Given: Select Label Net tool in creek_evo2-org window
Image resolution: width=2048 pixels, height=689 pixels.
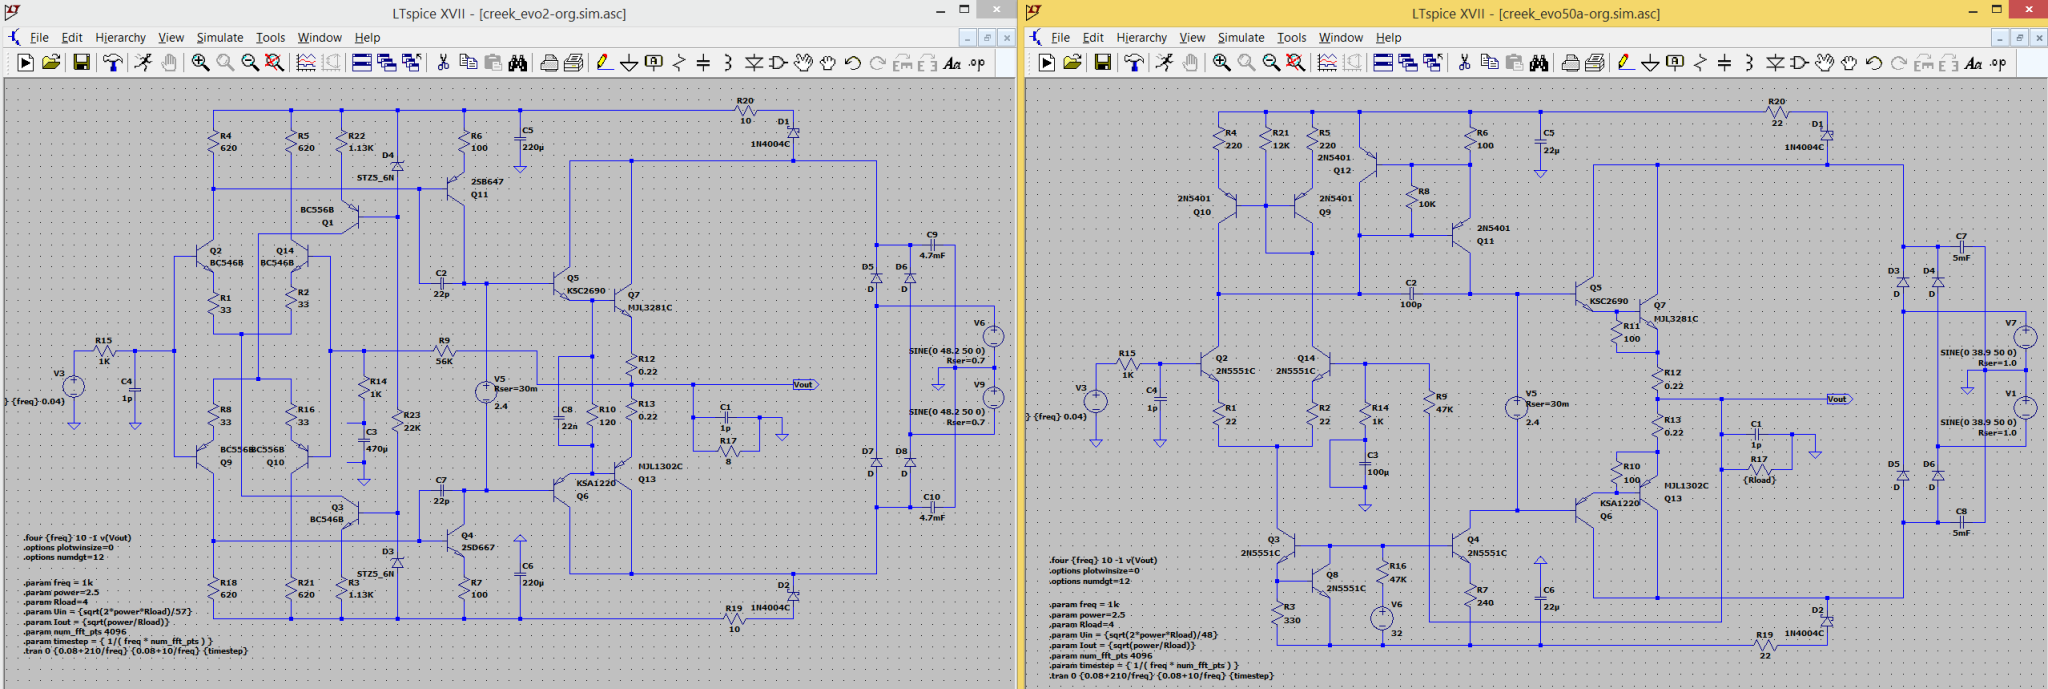Looking at the screenshot, I should (x=654, y=63).
